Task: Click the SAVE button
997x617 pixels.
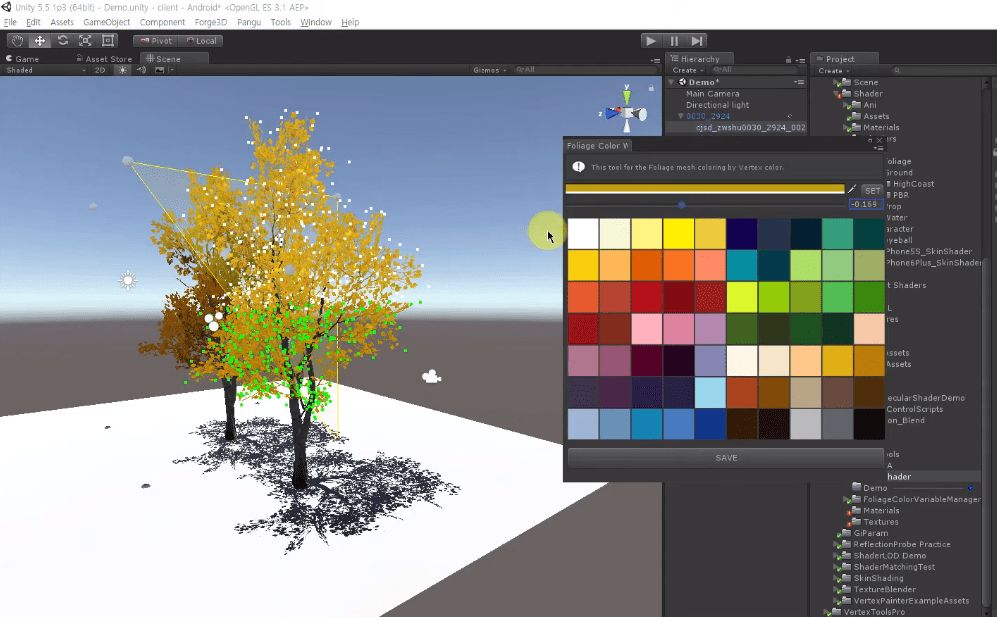Action: point(726,457)
